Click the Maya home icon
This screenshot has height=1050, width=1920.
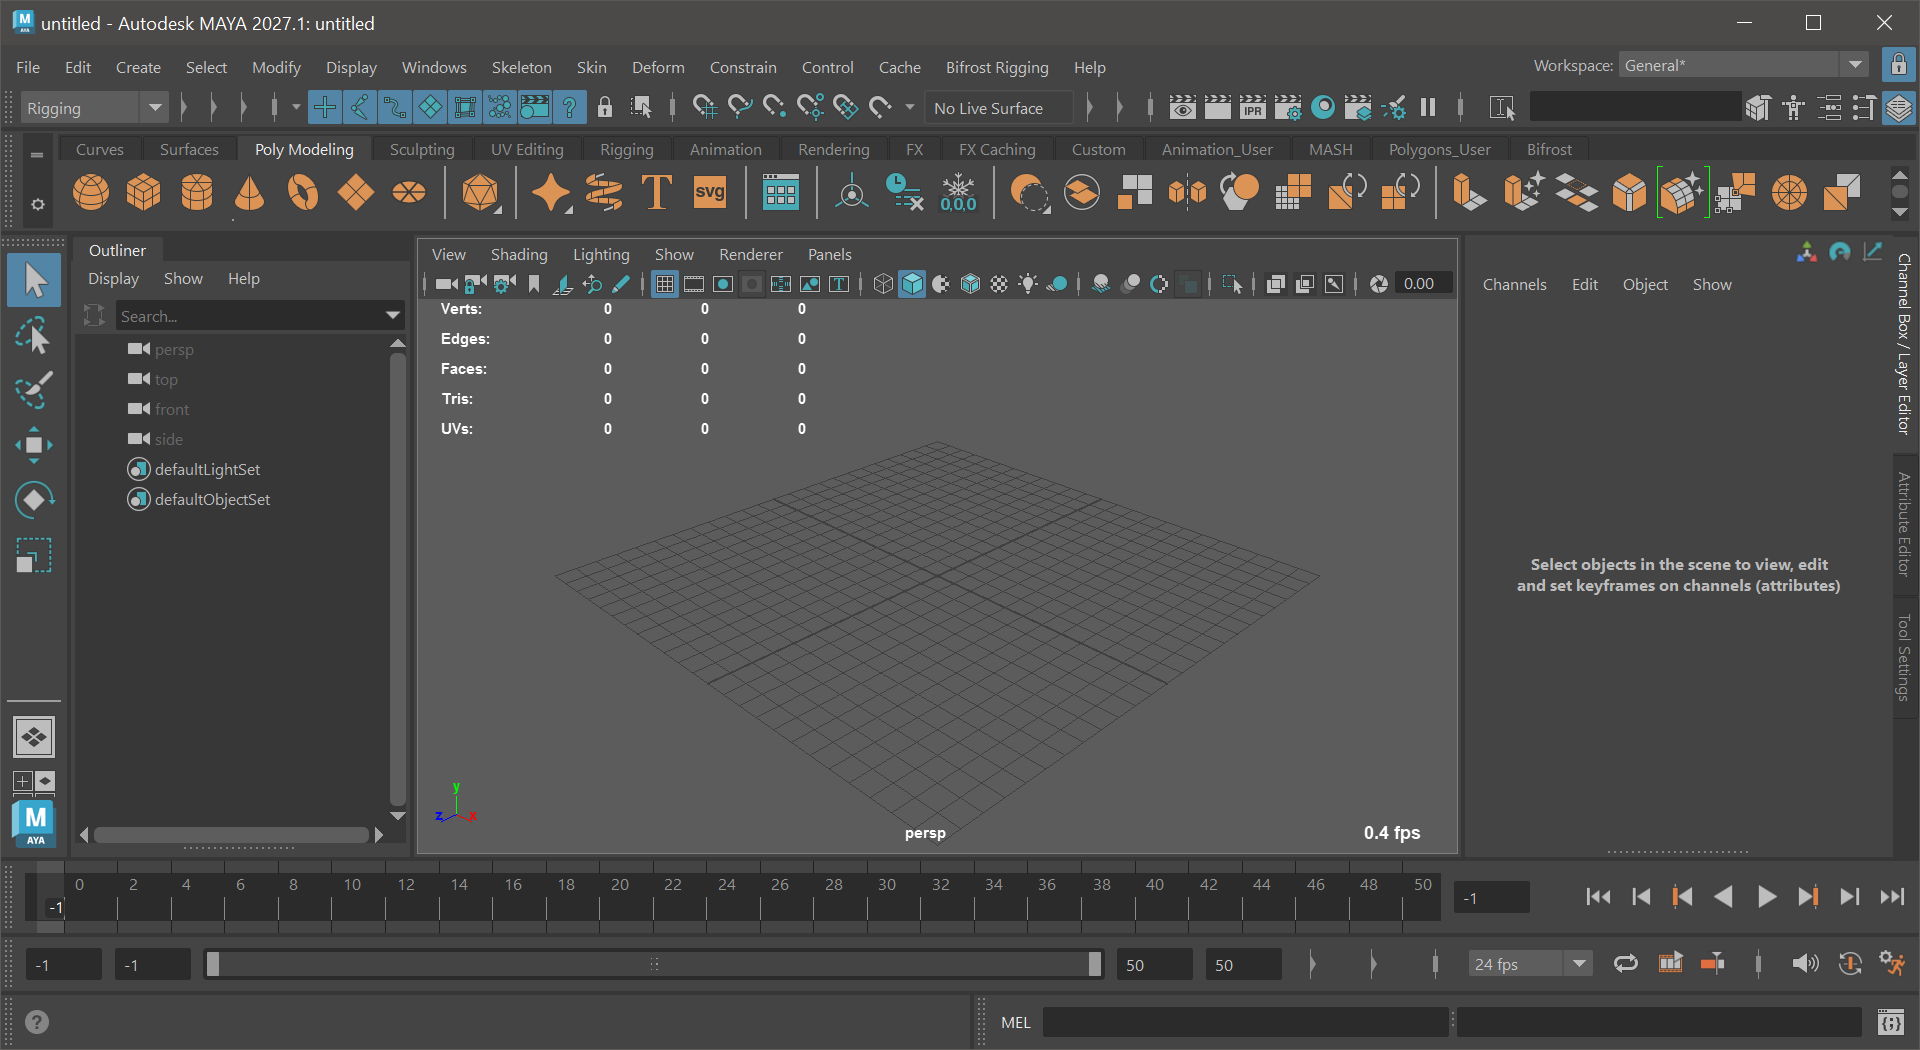coord(34,823)
